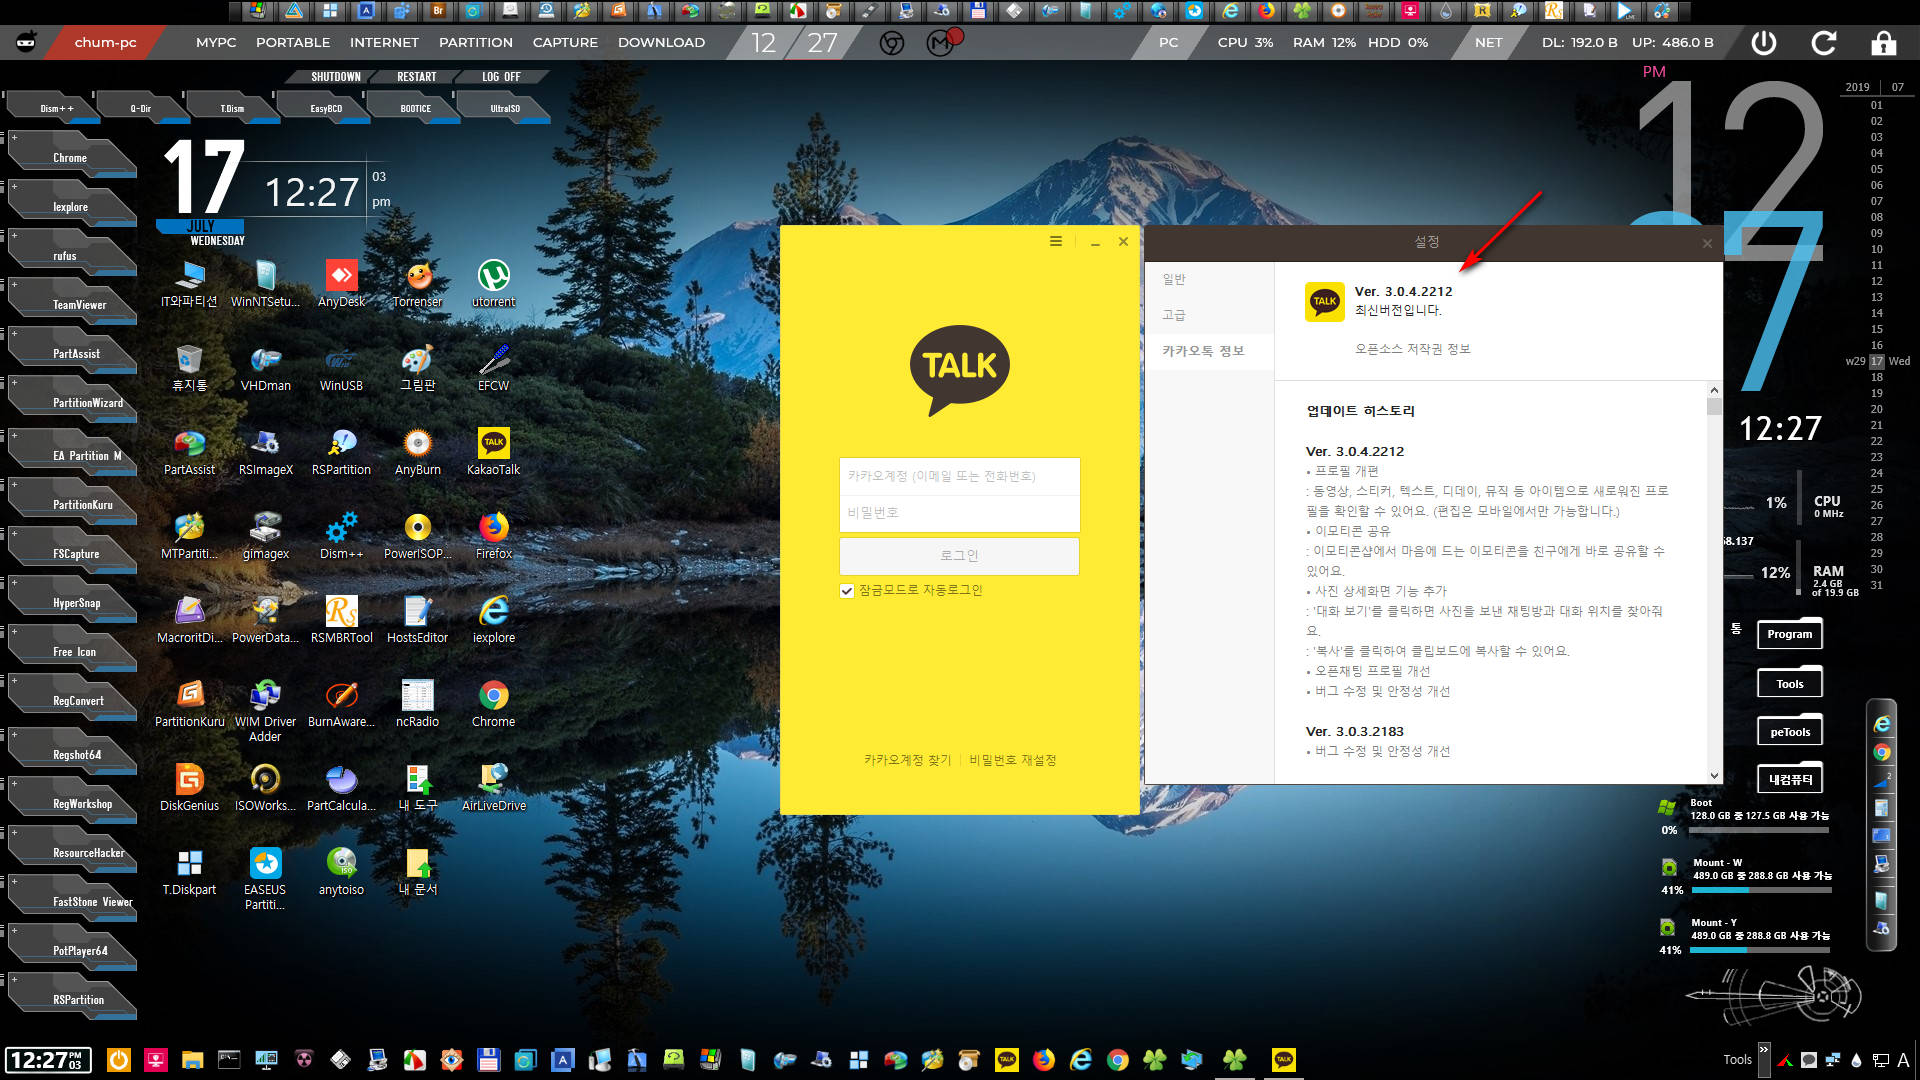Click the RESTART button
Viewport: 1920px width, 1080px height.
(x=416, y=77)
